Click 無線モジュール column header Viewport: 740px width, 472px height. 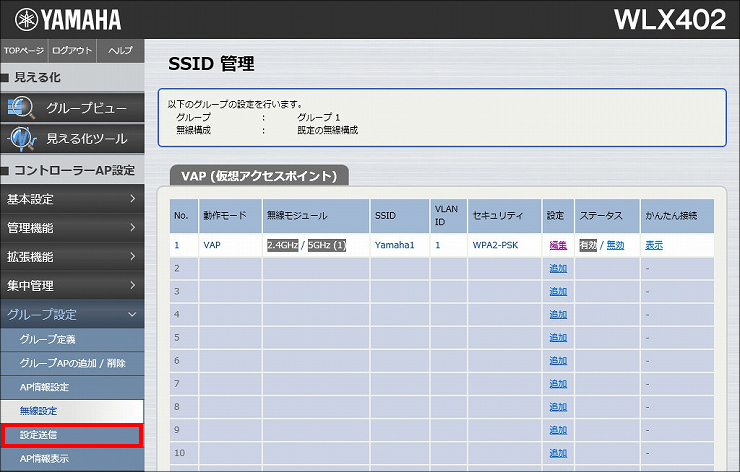pyautogui.click(x=316, y=216)
